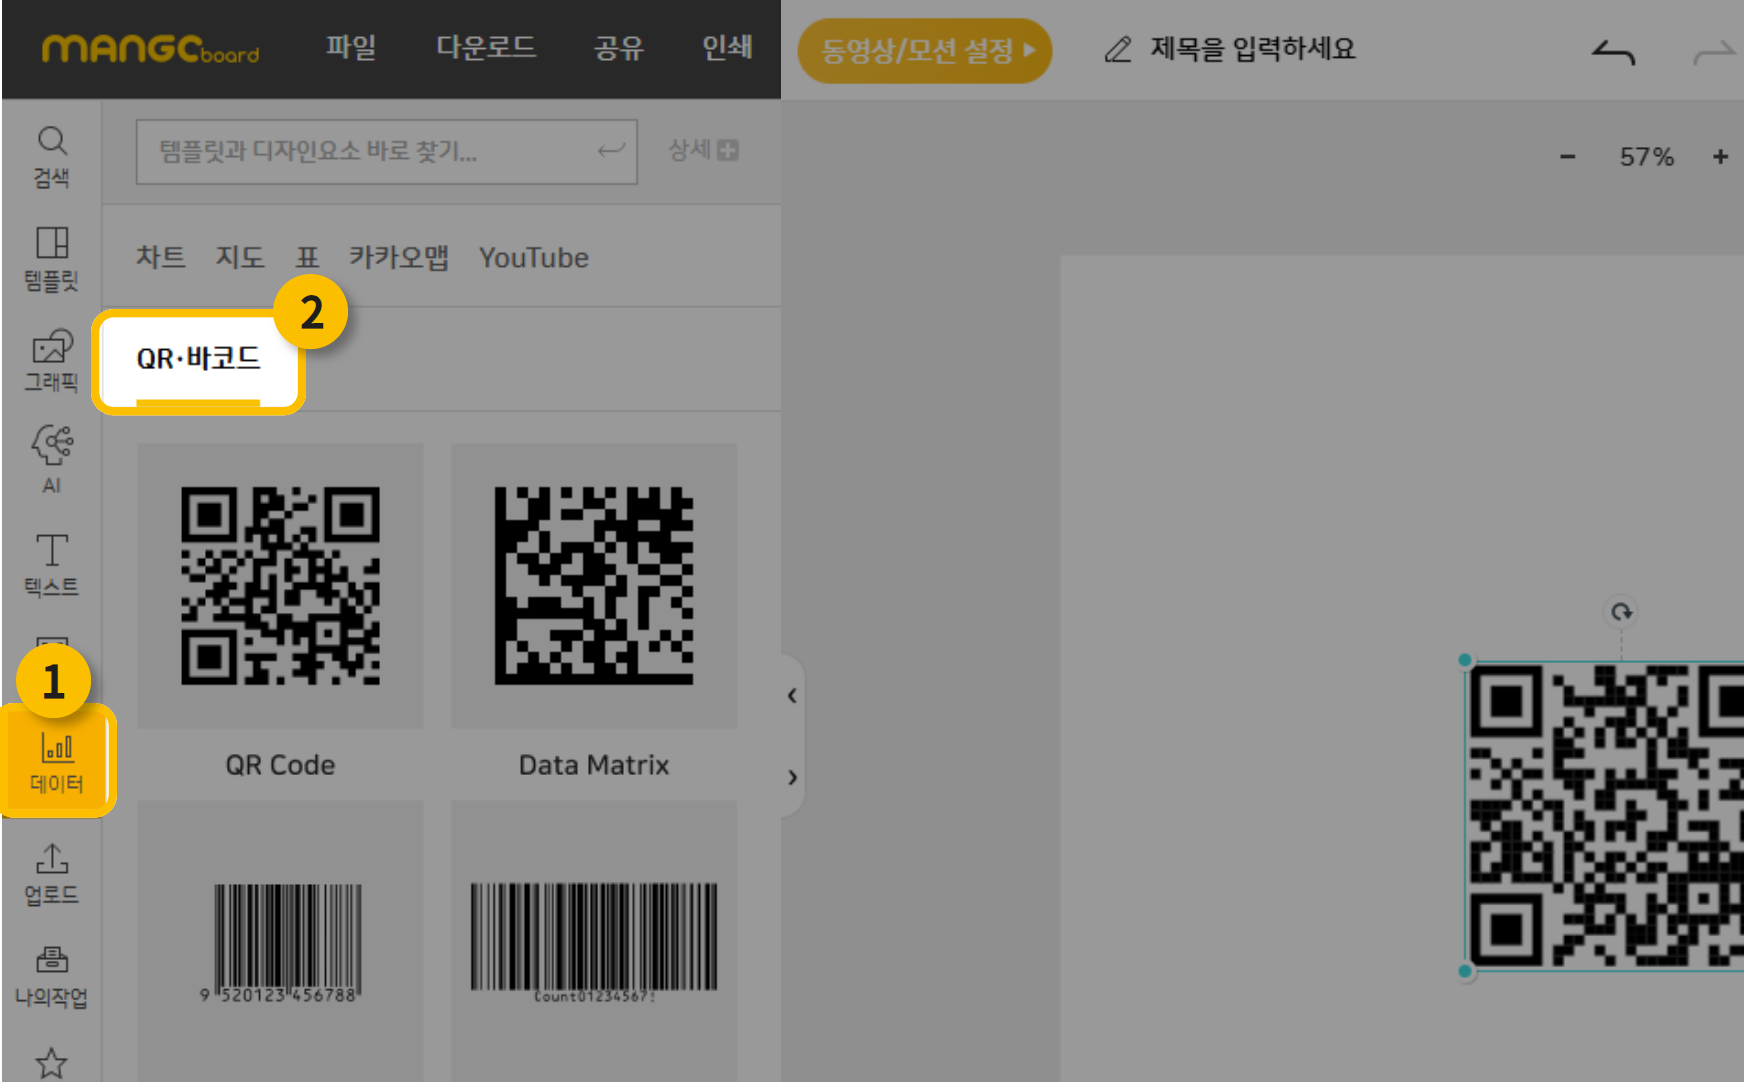Click 동영상/모션 설정 button

click(925, 50)
